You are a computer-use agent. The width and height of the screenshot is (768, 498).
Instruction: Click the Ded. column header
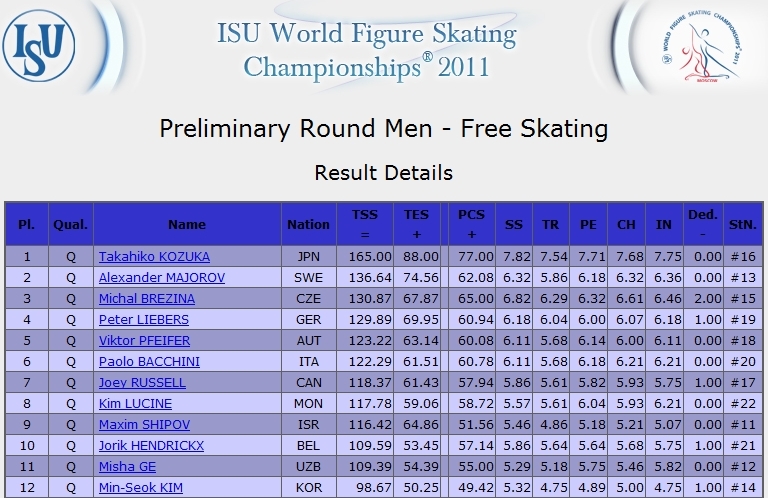pos(703,224)
